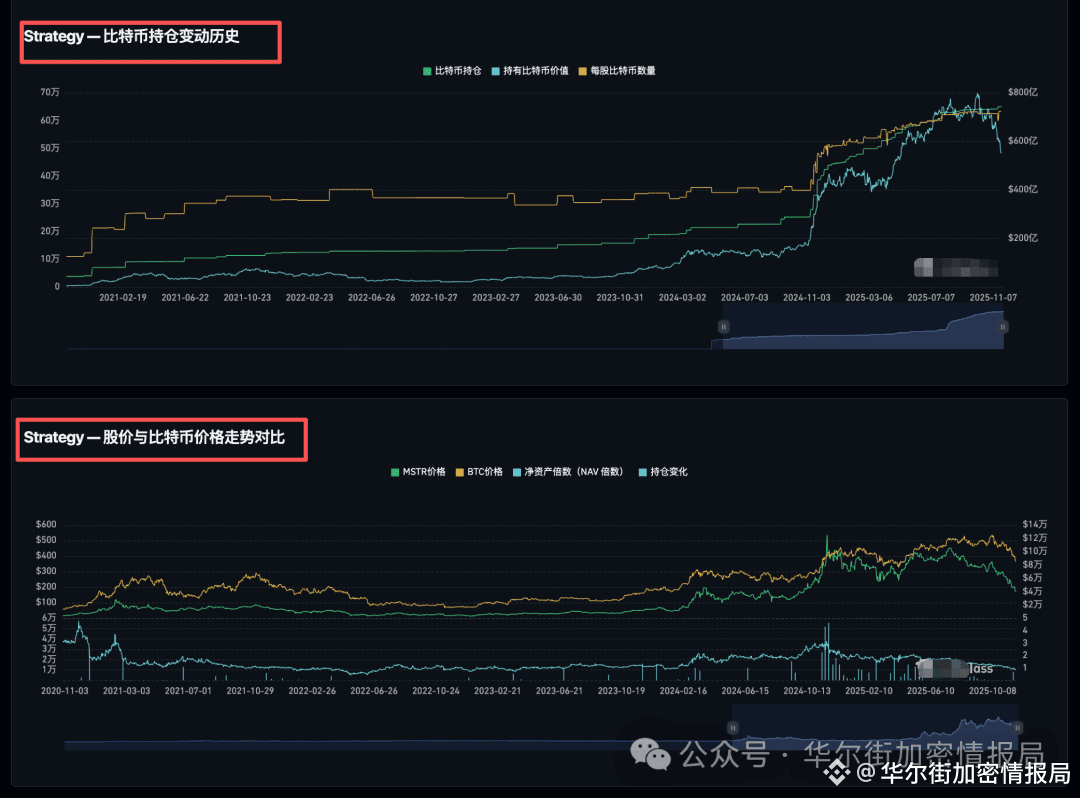
Task: Click the green MSTR价格 legend square icon
Action: [x=394, y=470]
